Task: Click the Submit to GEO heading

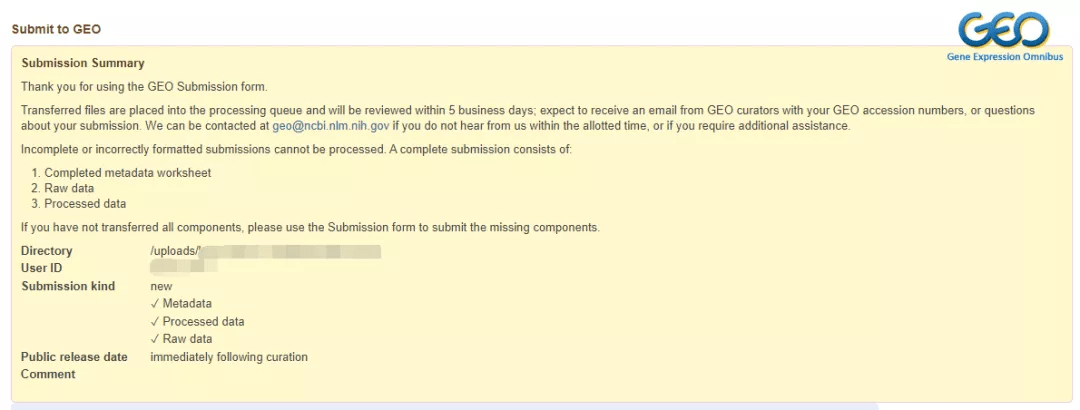Action: click(56, 30)
